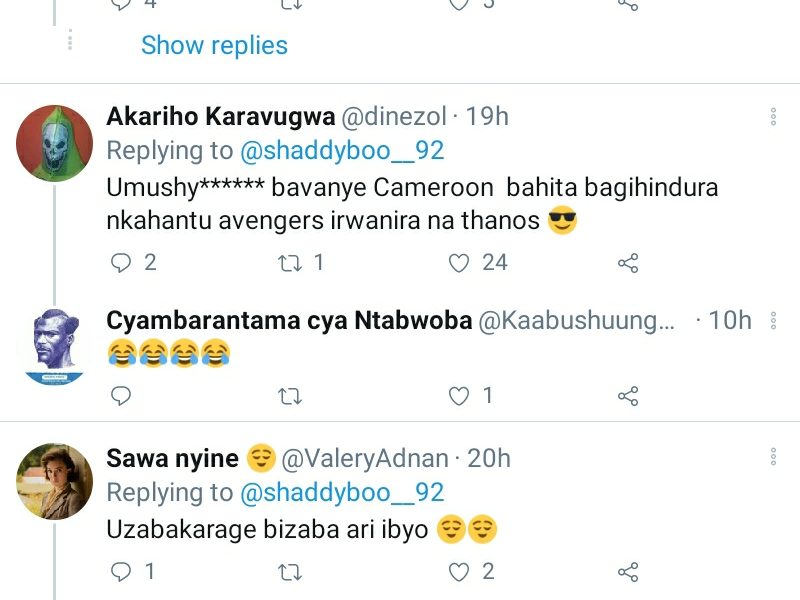The height and width of the screenshot is (600, 800).
Task: Share Cyambarantama cya Ntabwoba's tweet
Action: point(628,396)
